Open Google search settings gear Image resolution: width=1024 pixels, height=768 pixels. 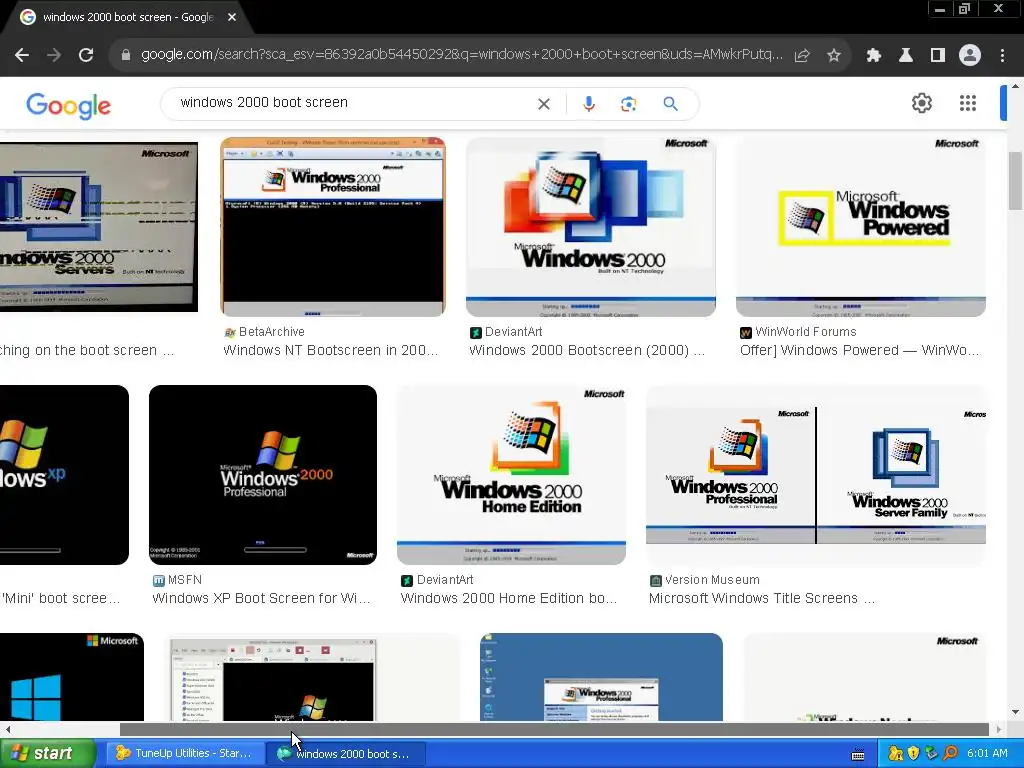(921, 103)
